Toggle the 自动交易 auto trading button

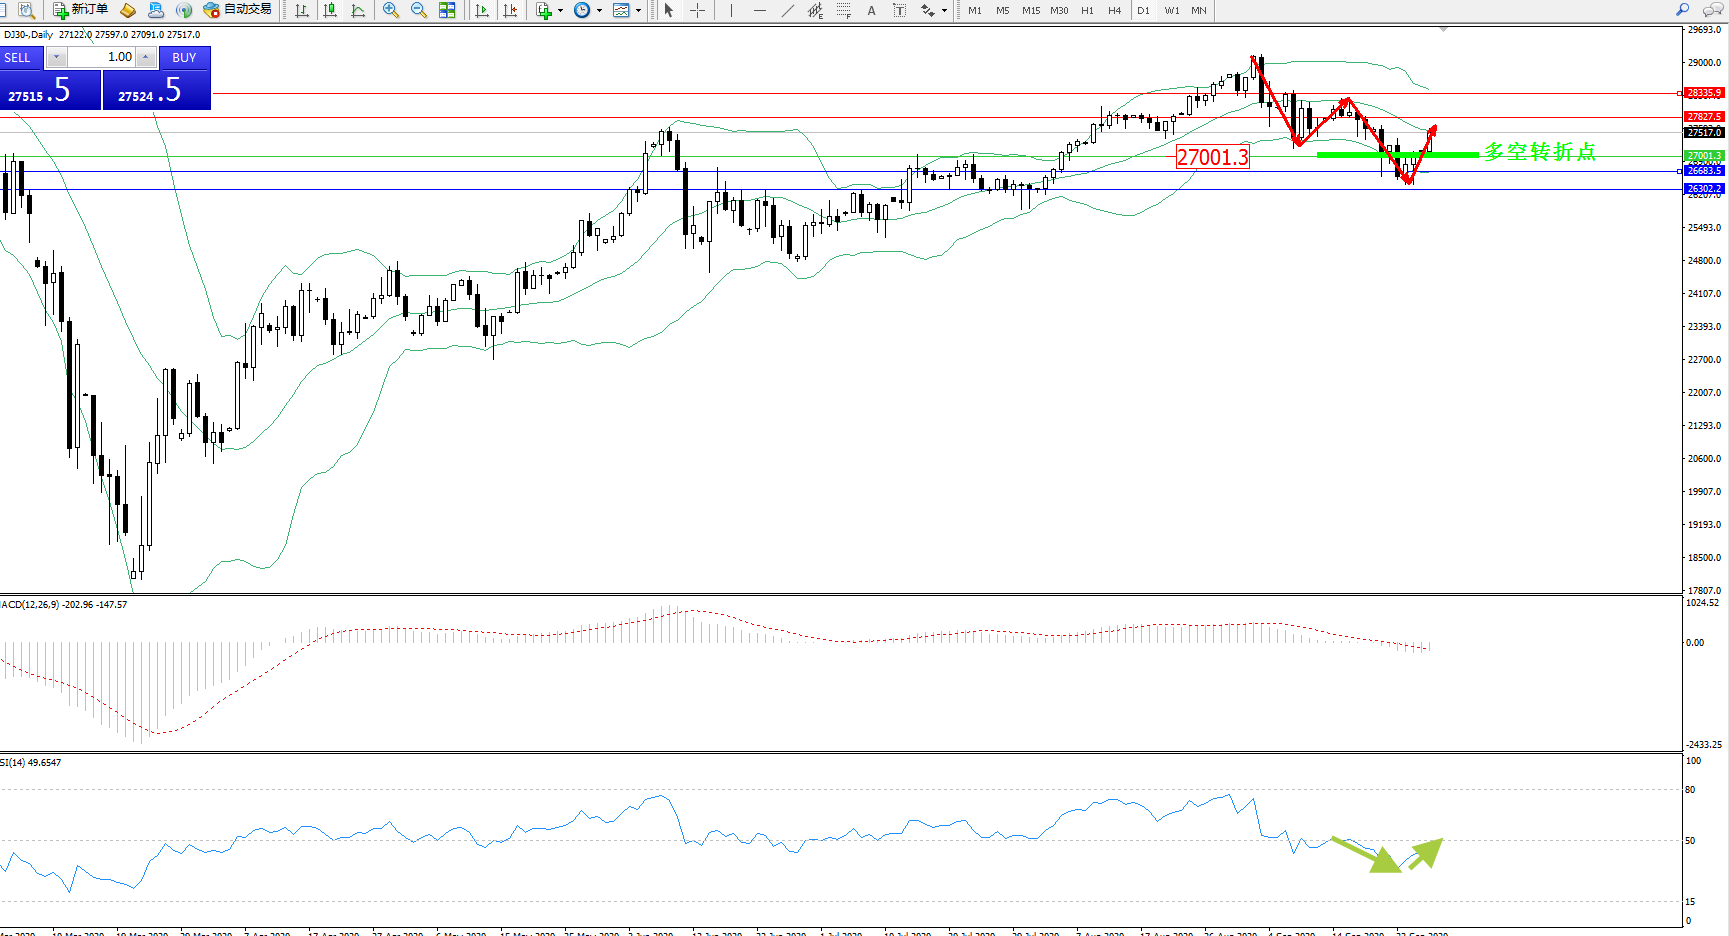[238, 10]
